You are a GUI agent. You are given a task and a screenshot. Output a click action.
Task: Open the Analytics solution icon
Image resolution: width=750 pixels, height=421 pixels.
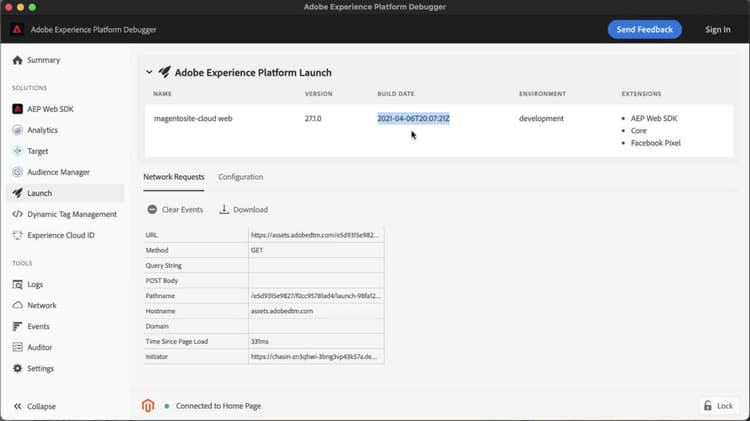point(18,130)
